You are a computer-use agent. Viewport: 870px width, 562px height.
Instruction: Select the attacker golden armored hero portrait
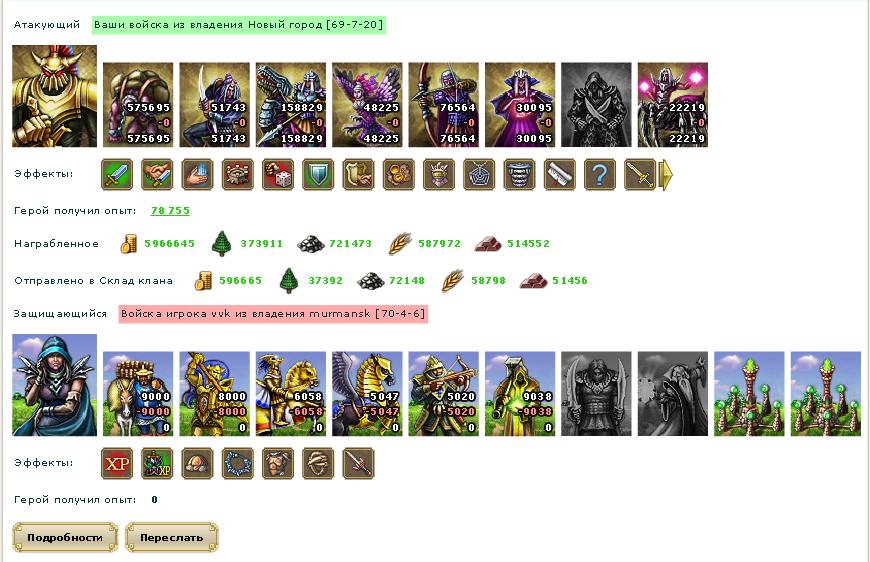point(54,96)
